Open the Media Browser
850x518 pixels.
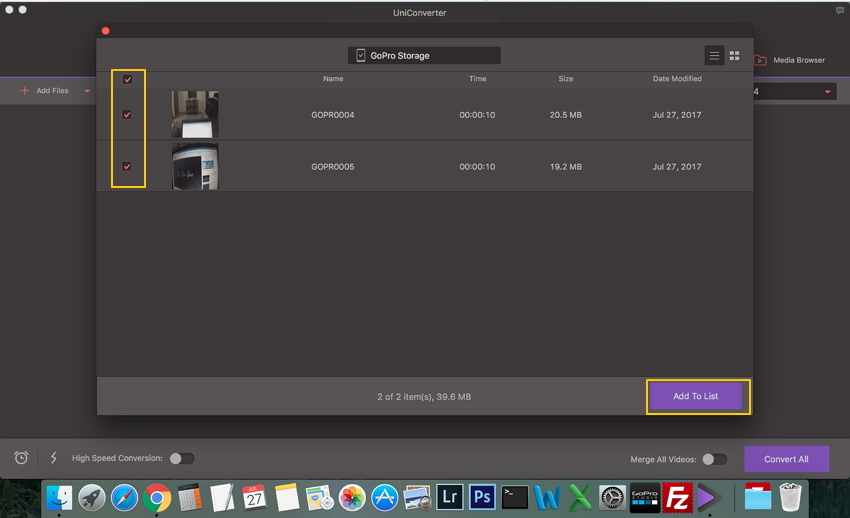pos(790,60)
